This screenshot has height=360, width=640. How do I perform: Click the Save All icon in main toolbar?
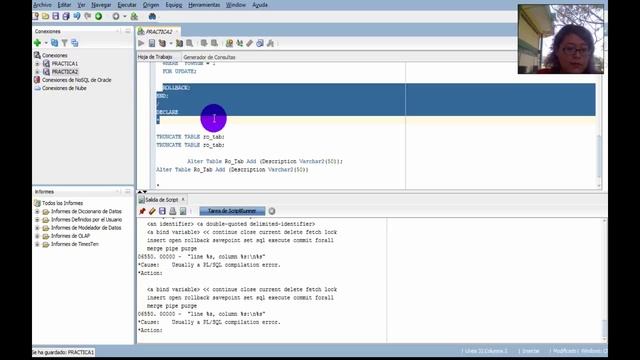pos(66,16)
